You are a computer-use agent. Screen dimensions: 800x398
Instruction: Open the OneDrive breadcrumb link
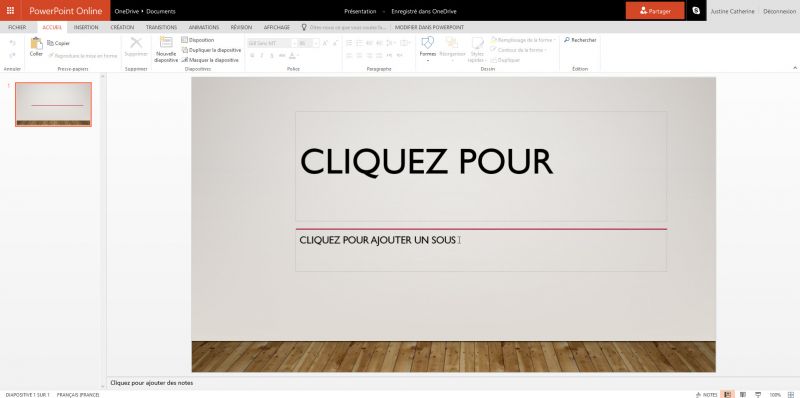[x=127, y=11]
